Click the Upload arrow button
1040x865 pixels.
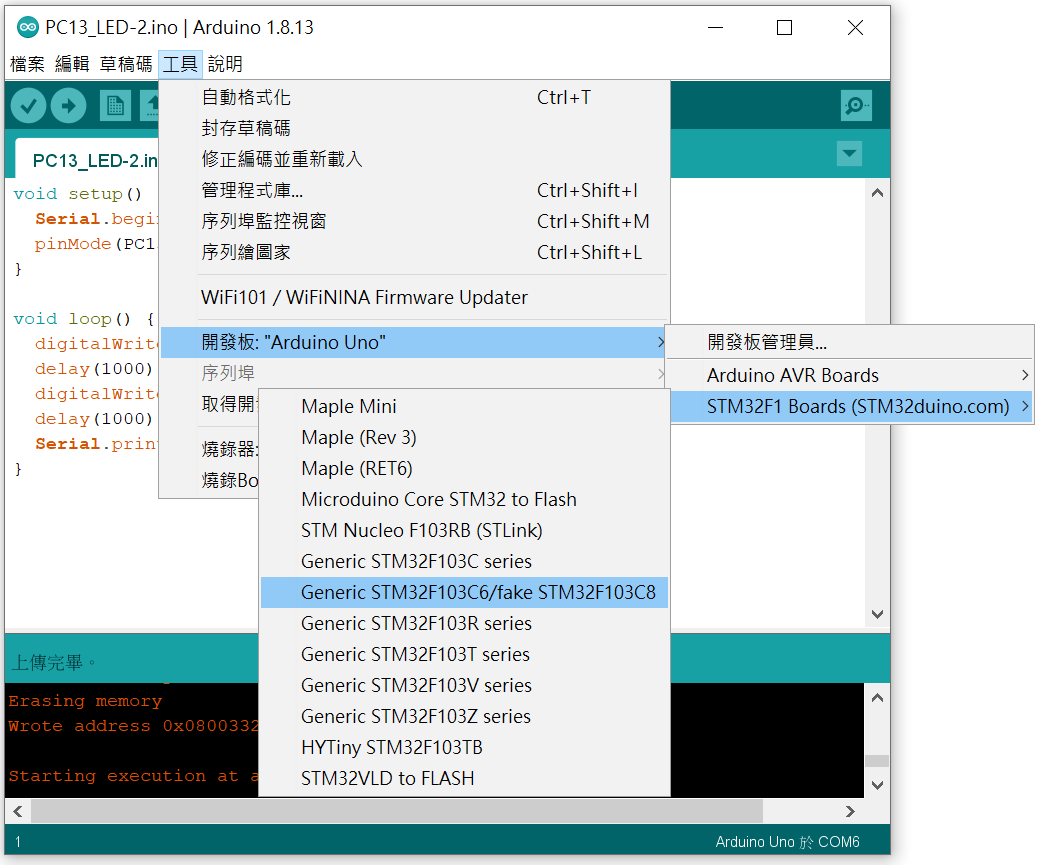(x=69, y=105)
